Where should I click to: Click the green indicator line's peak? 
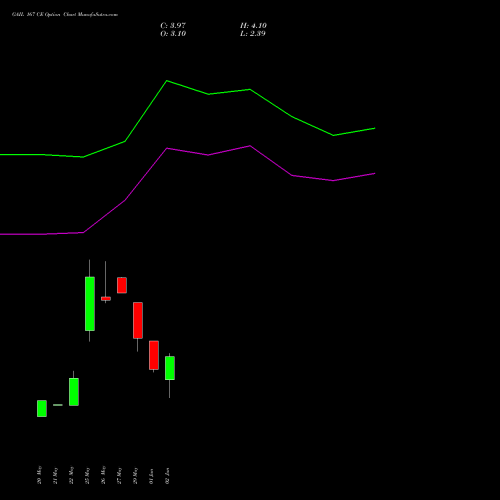click(167, 81)
